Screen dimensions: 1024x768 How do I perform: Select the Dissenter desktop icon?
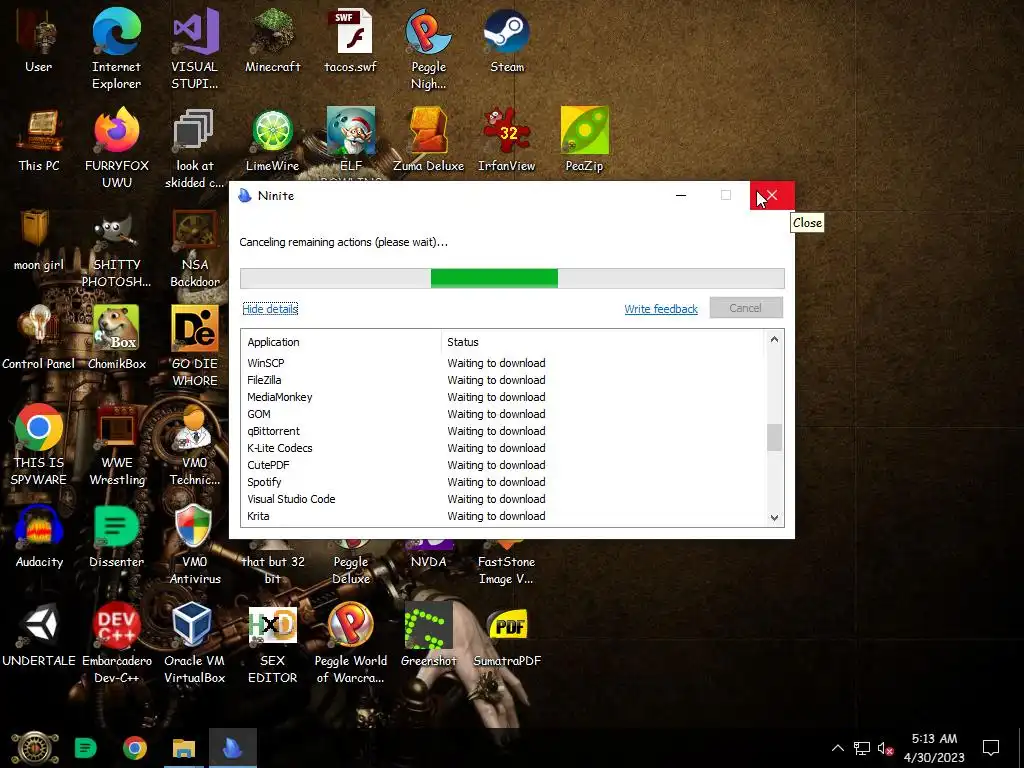[x=116, y=537]
